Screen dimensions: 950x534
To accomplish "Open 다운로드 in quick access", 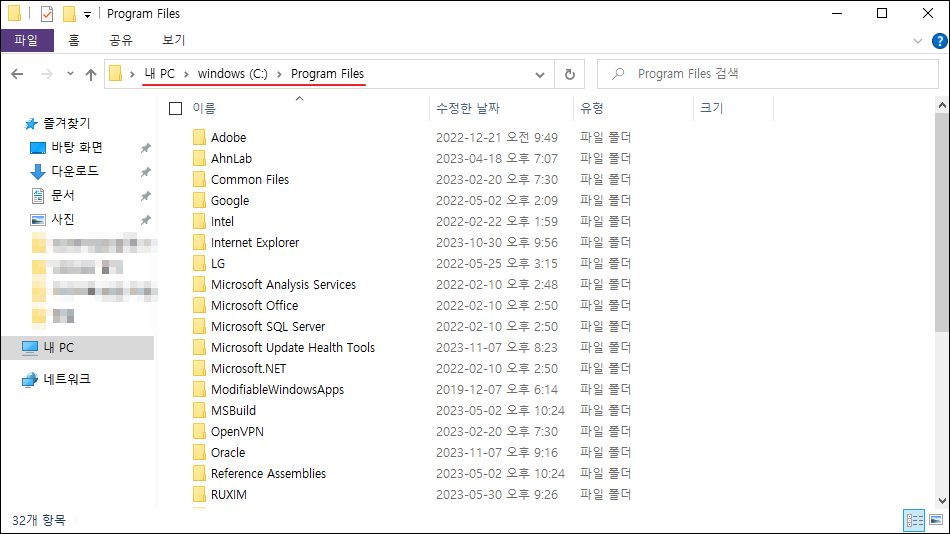I will click(75, 171).
